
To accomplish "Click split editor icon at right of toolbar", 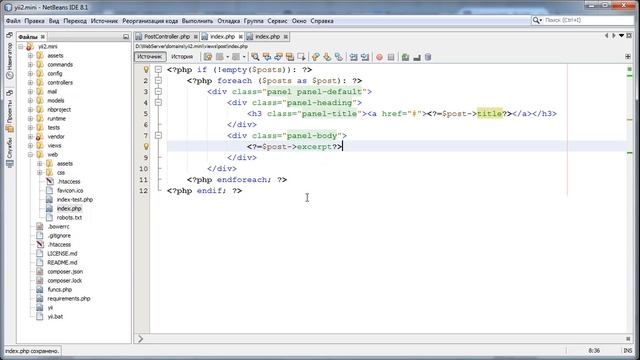I will 628,56.
